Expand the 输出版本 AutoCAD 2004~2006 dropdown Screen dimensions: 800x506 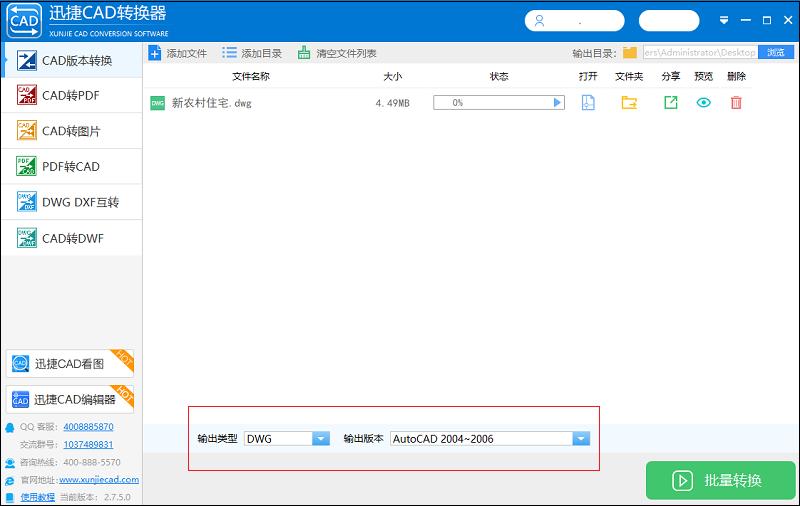[x=581, y=439]
